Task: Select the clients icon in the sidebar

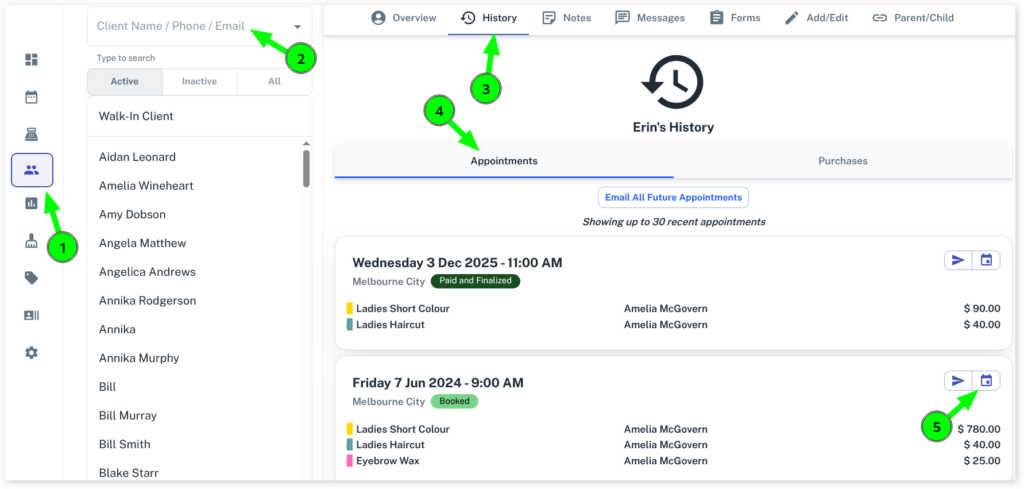Action: tap(31, 170)
